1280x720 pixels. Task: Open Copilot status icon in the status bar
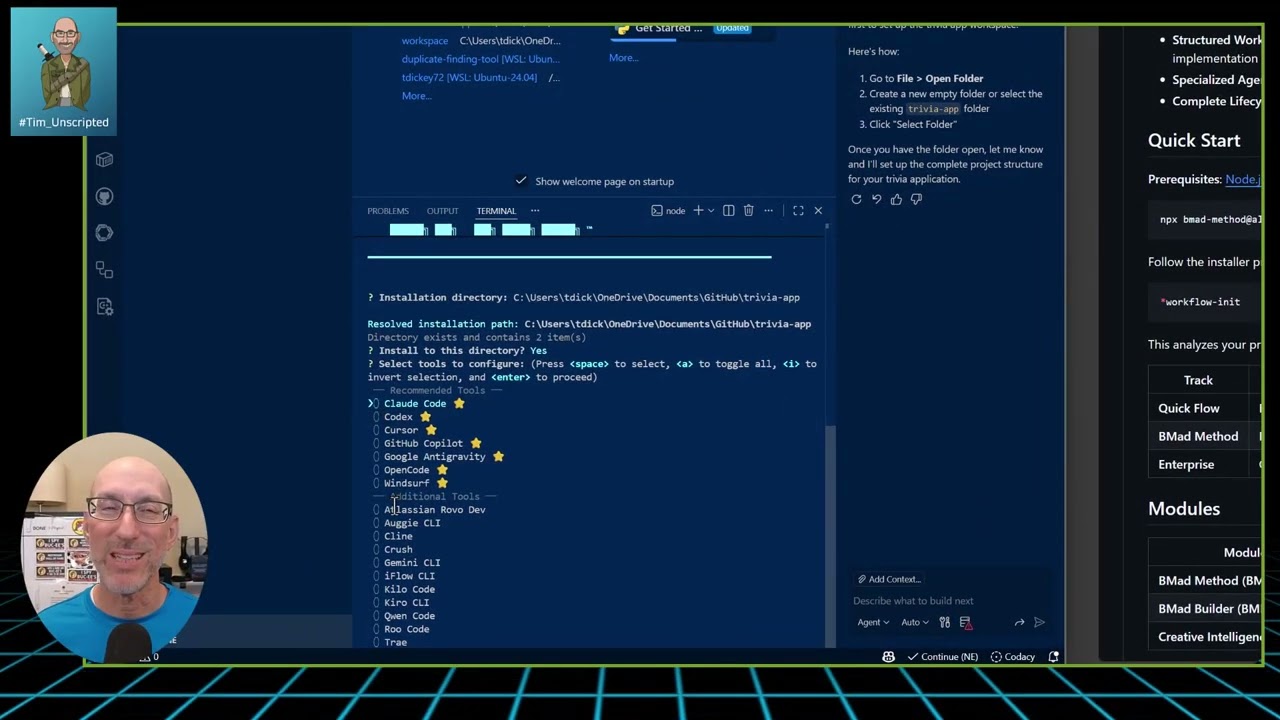(x=888, y=657)
